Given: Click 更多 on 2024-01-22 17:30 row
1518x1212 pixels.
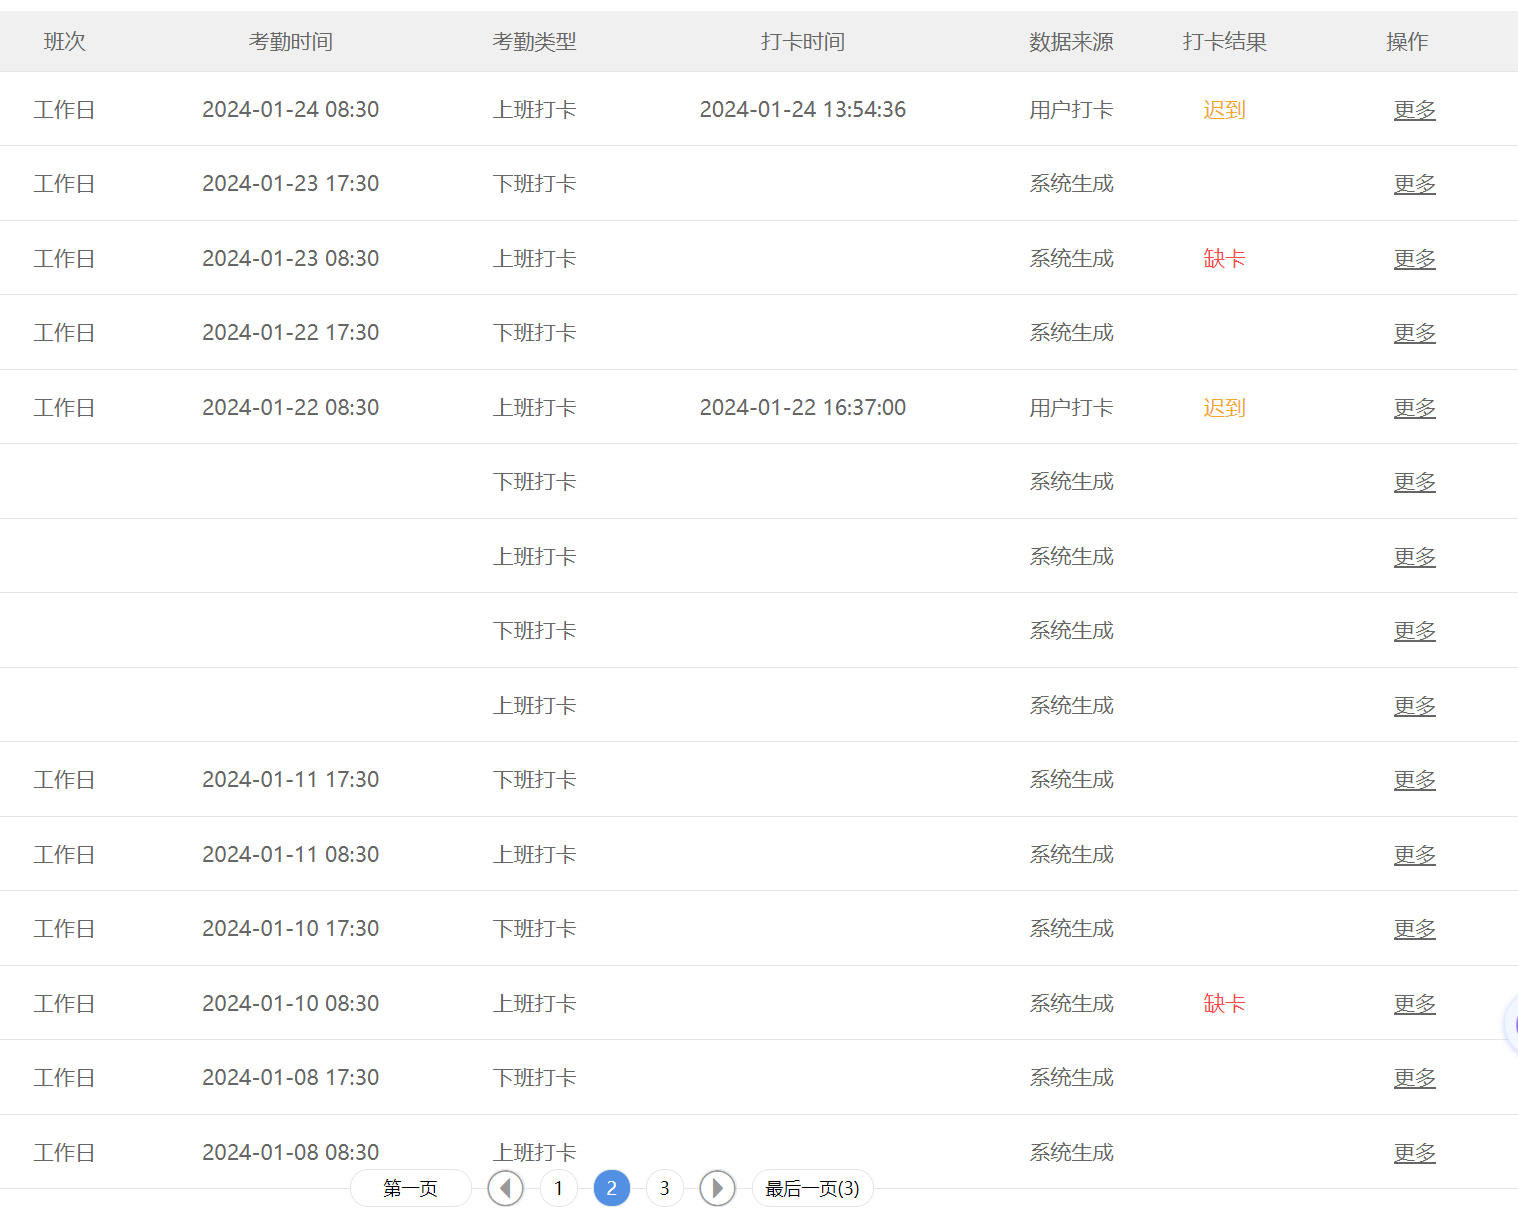Looking at the screenshot, I should (1414, 333).
